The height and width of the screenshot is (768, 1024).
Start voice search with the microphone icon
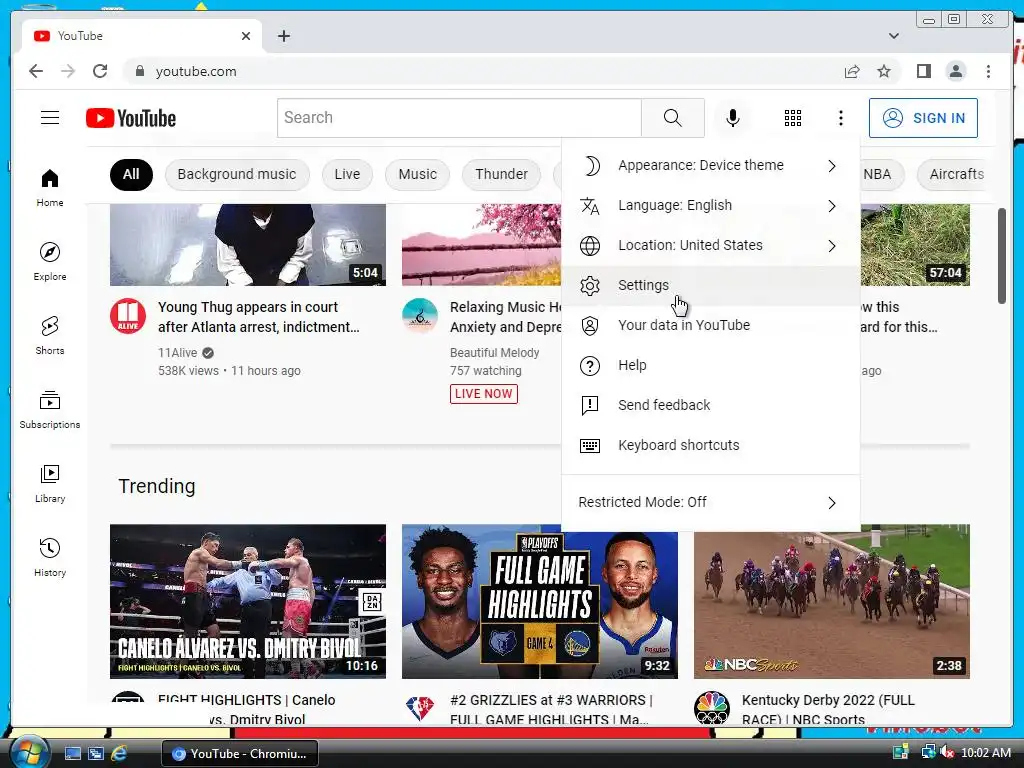click(733, 118)
